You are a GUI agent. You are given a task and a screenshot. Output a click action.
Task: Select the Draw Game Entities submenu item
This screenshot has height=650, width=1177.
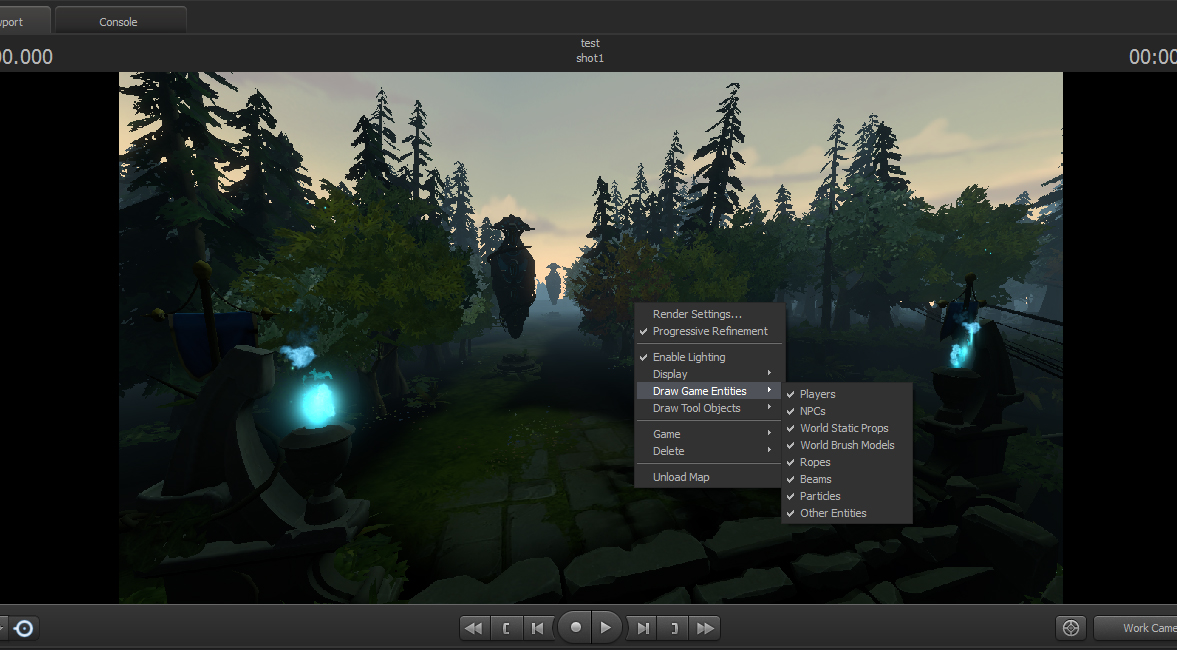(x=709, y=391)
